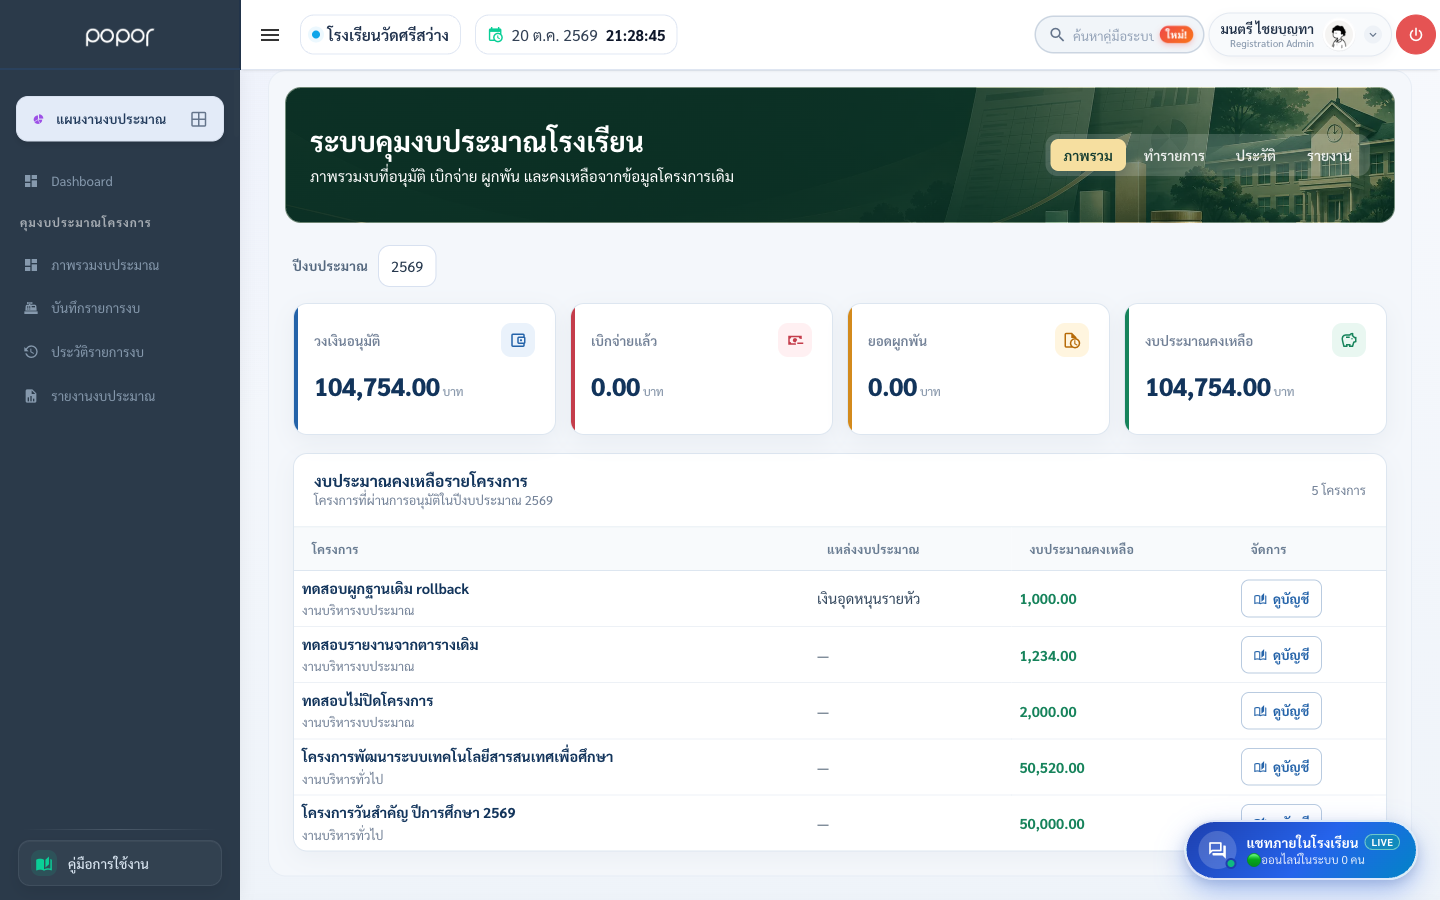Open the hamburger menu icon
The height and width of the screenshot is (900, 1440).
click(270, 35)
